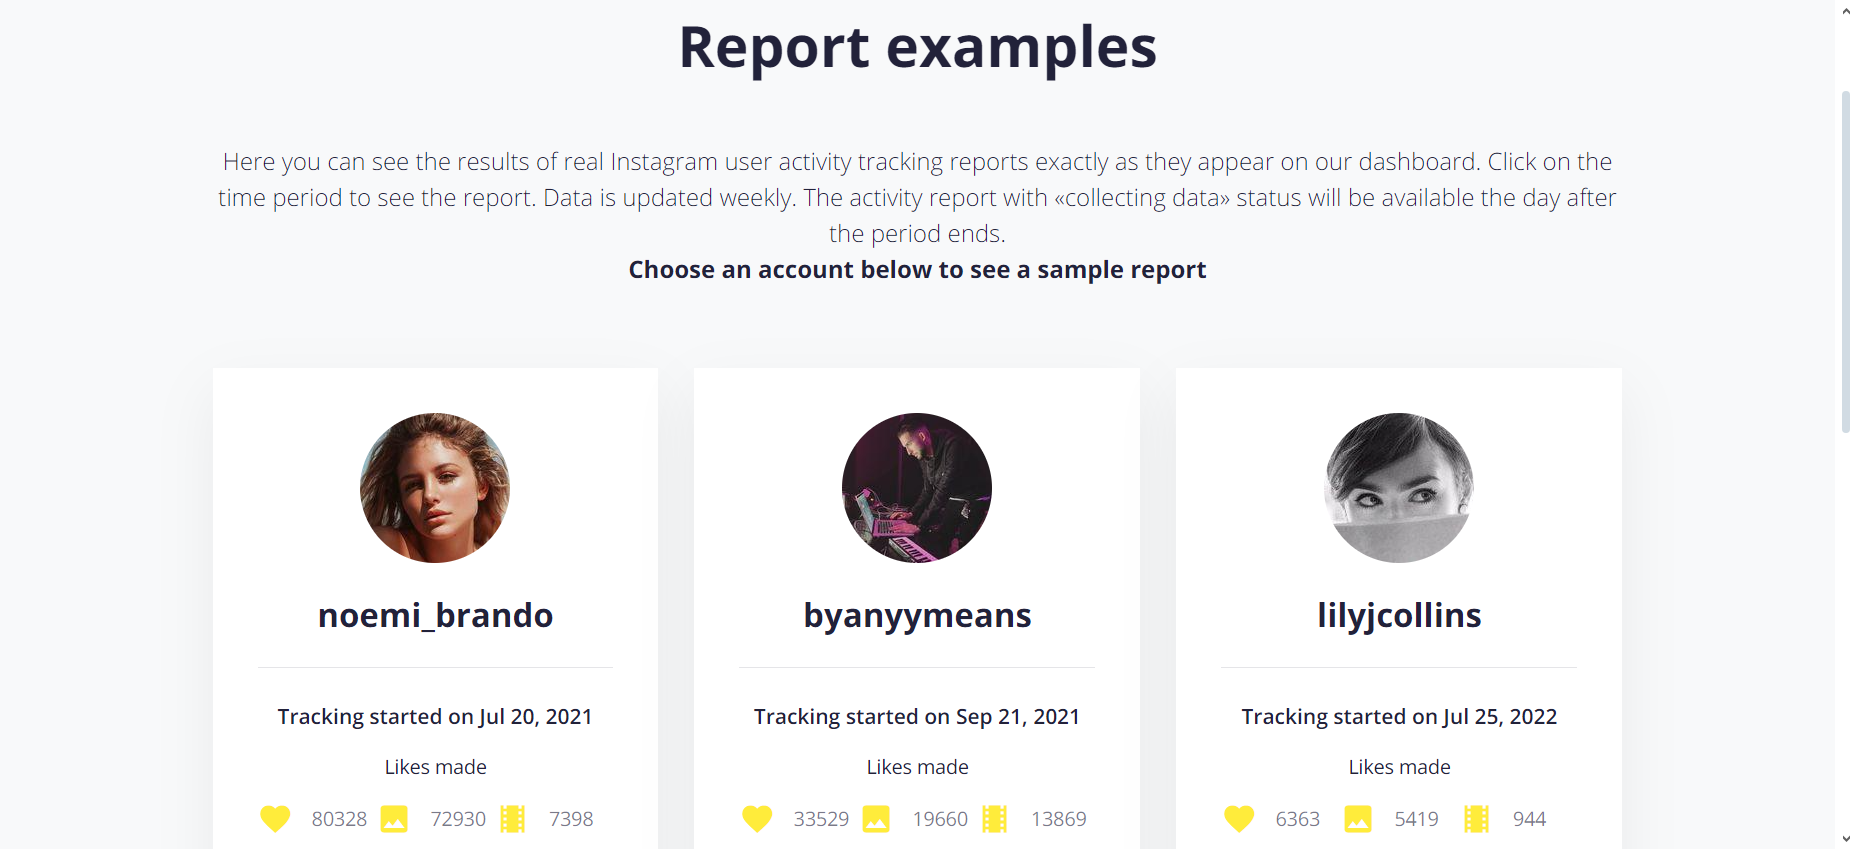1857x849 pixels.
Task: Click 'Tracking started on Jul 25, 2022' text
Action: click(1399, 717)
